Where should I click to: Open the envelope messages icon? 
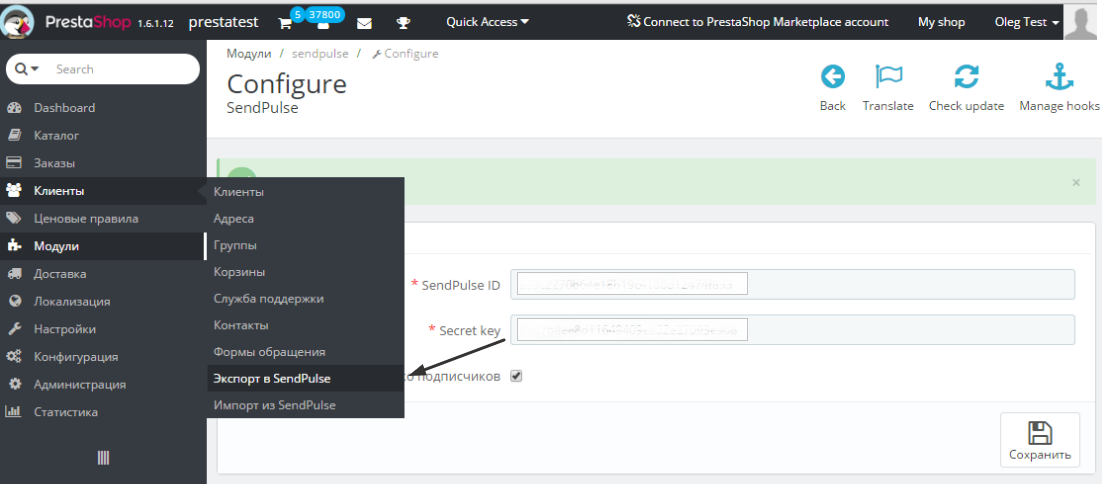click(x=364, y=23)
